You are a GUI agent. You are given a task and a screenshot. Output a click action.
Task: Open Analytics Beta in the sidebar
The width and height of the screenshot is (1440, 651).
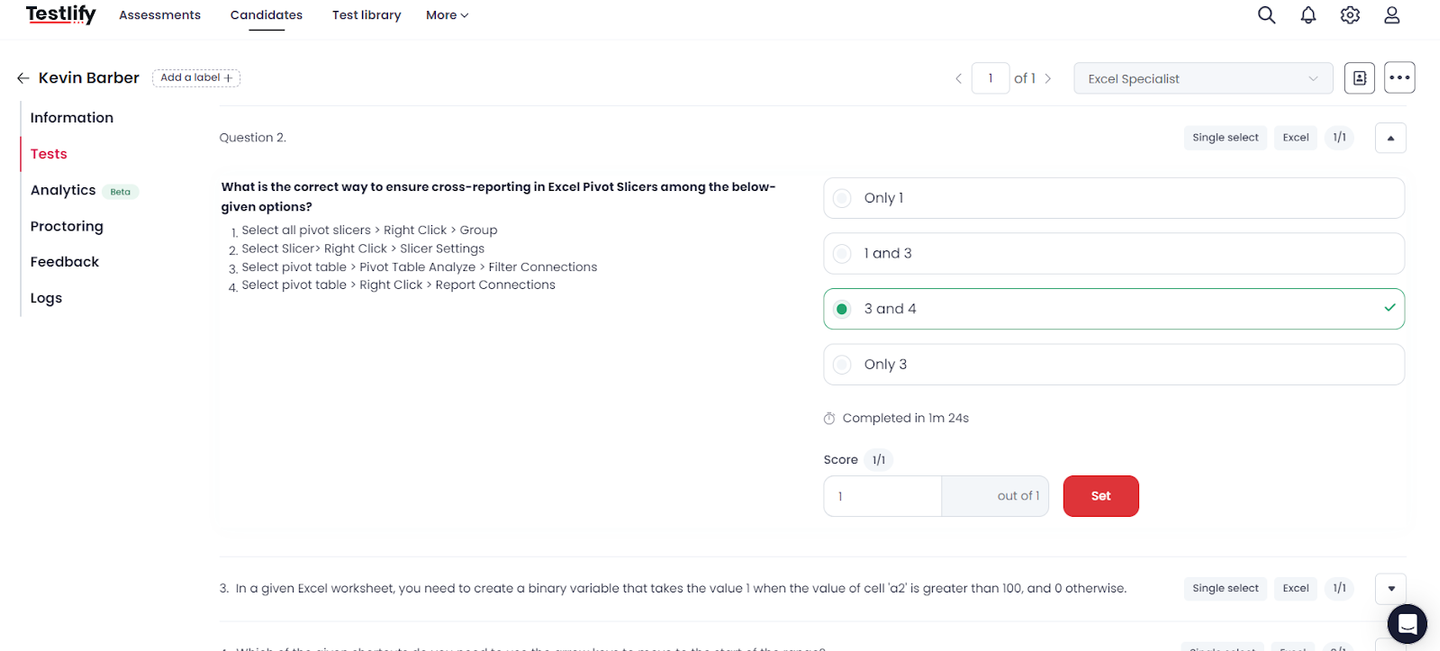(84, 190)
